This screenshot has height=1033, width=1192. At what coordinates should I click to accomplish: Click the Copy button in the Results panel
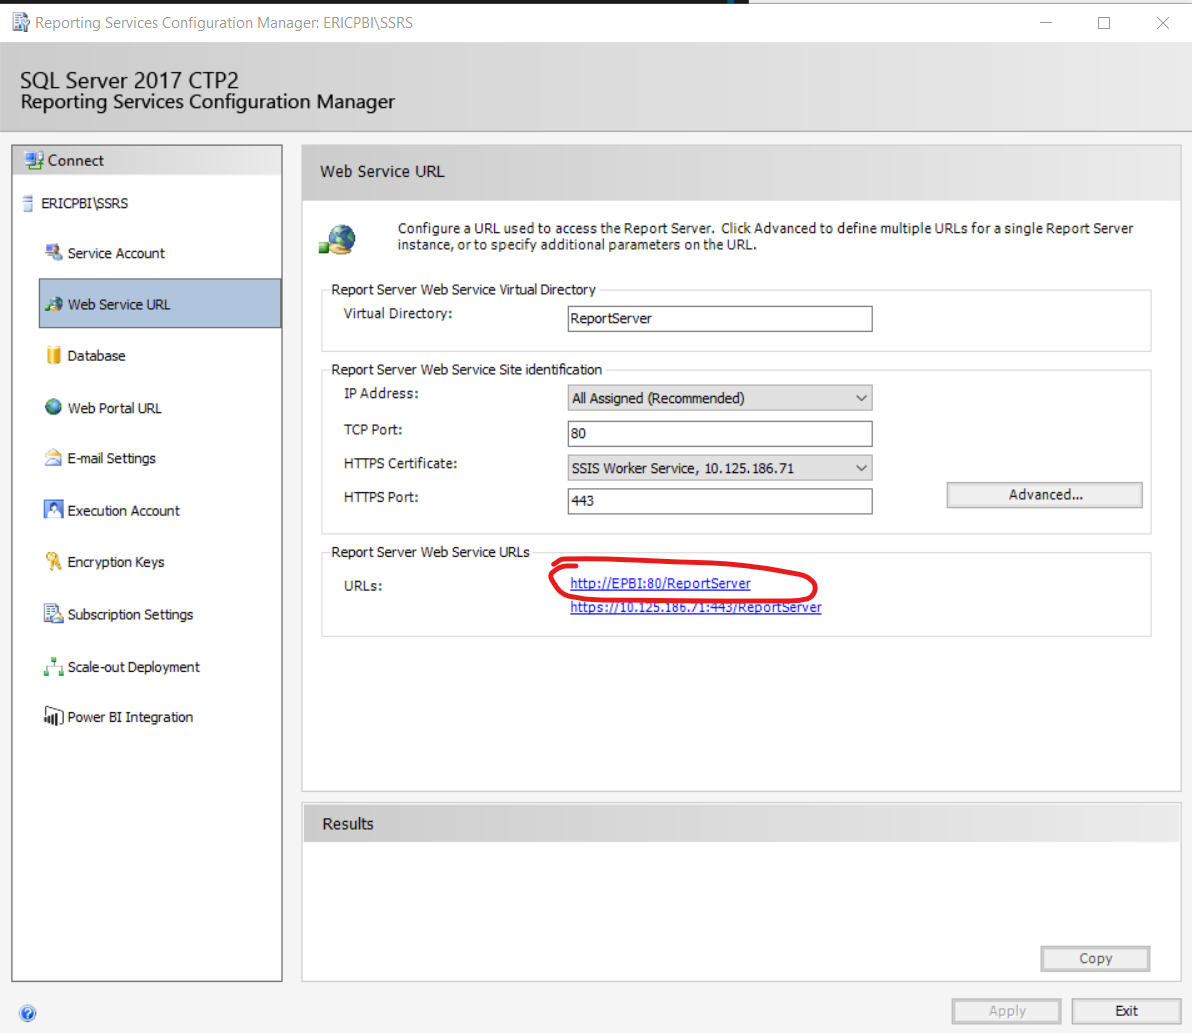click(x=1094, y=958)
